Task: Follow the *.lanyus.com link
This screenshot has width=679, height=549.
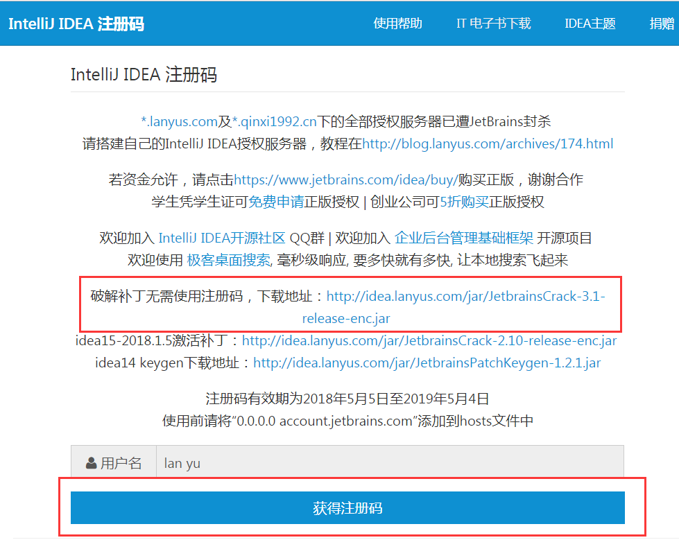Action: 179,122
